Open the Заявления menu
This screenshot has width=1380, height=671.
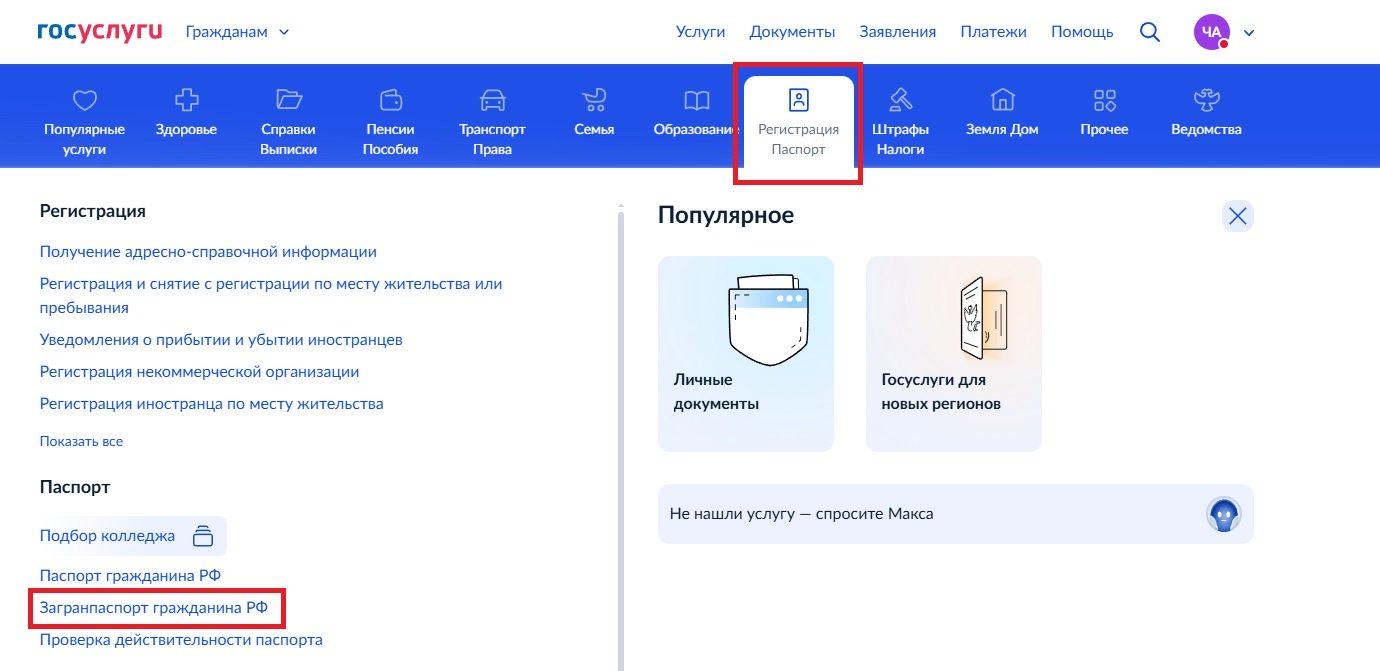click(x=898, y=32)
